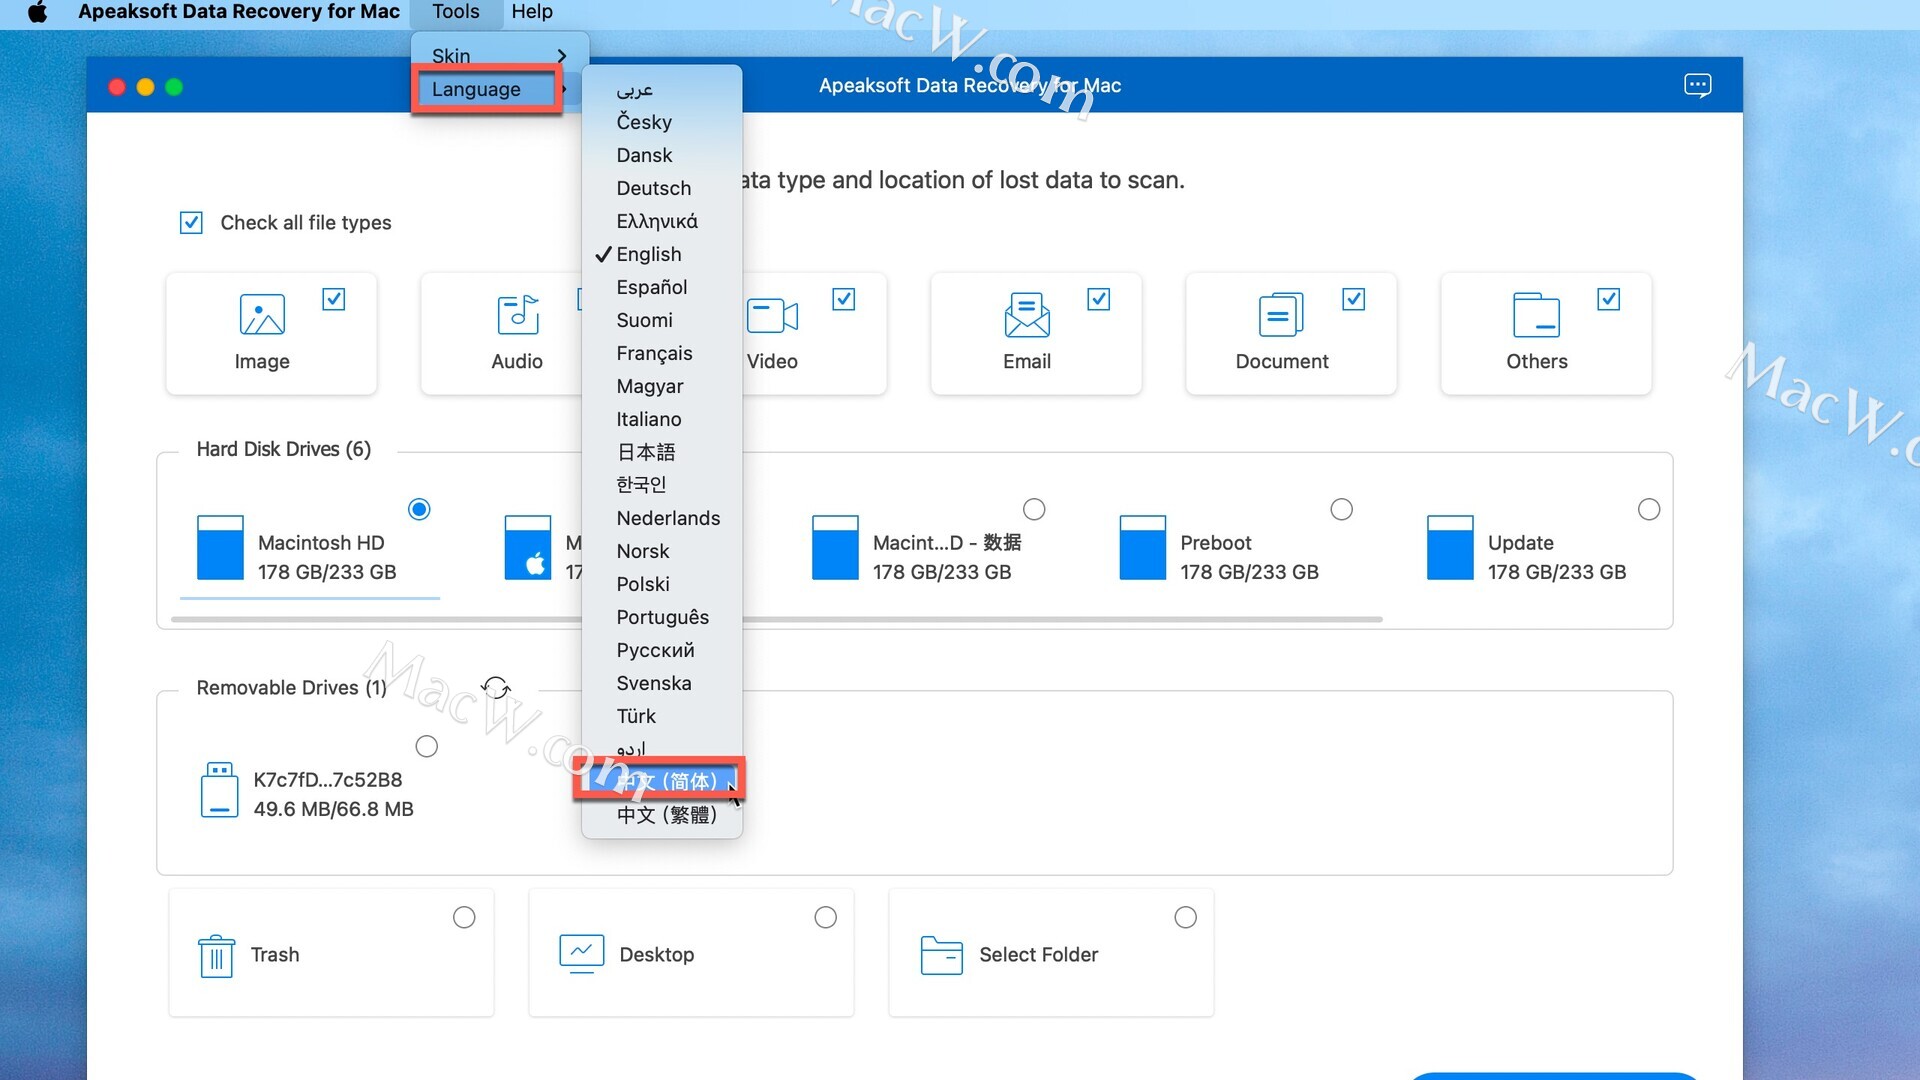Click the Email envelope icon
Screen dimensions: 1920x1080
tap(1027, 314)
